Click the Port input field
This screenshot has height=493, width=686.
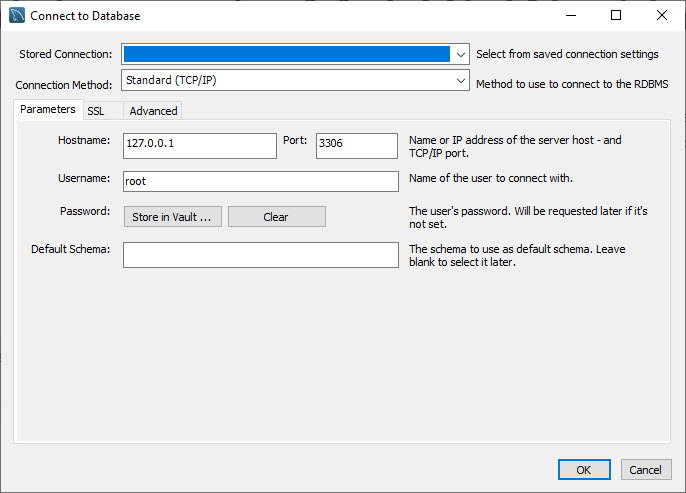[x=357, y=146]
